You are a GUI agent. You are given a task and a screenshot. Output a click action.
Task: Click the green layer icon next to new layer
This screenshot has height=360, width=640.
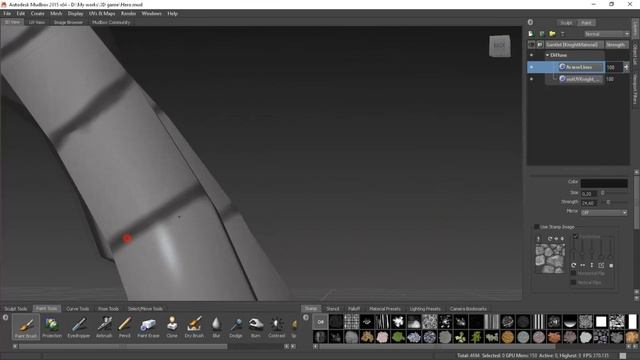pyautogui.click(x=542, y=34)
